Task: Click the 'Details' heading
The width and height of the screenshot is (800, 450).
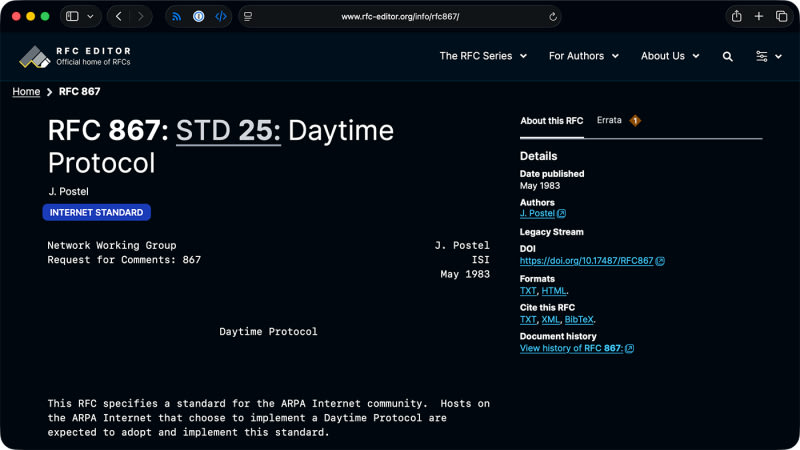Action: (538, 156)
